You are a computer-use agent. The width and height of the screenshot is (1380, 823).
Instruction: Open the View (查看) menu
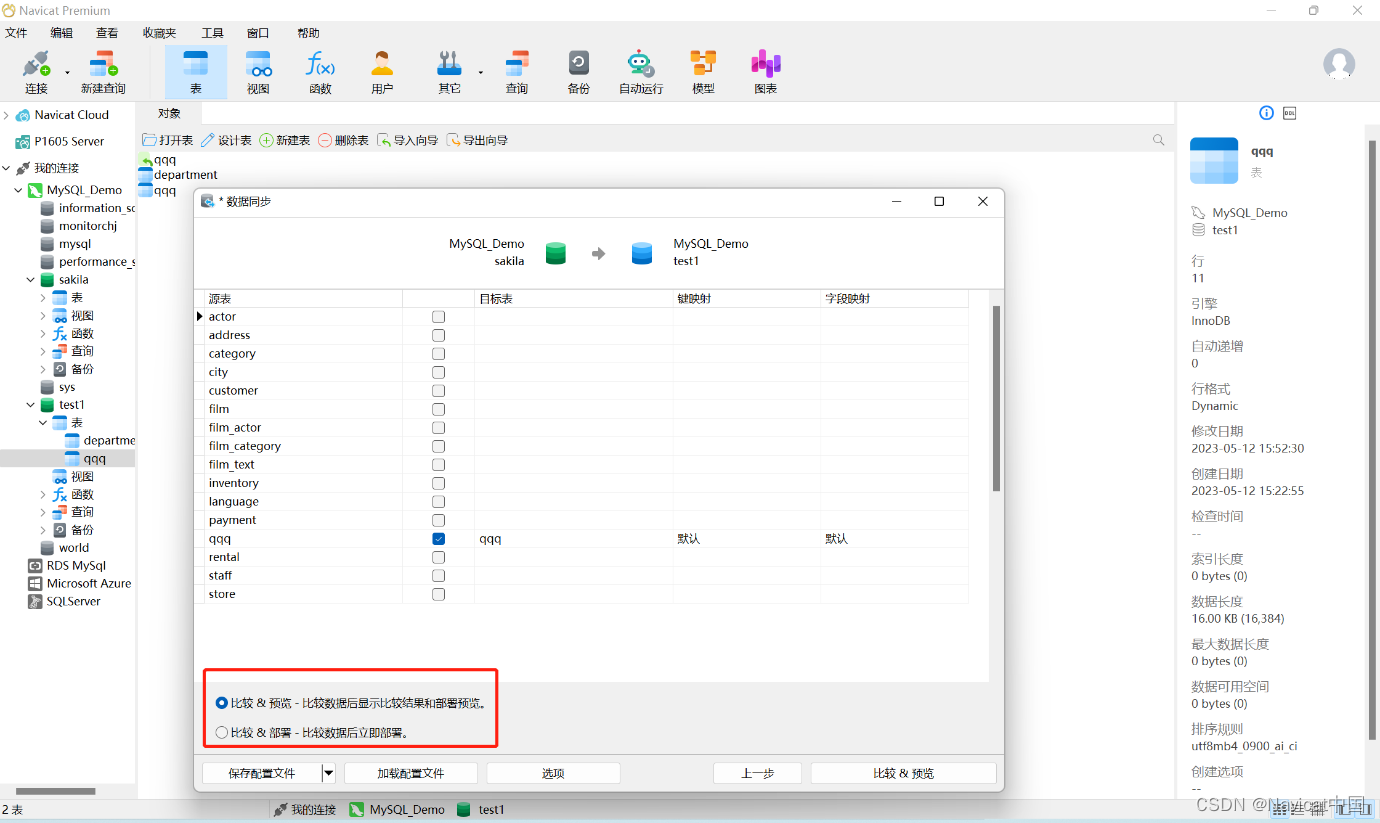pyautogui.click(x=107, y=33)
